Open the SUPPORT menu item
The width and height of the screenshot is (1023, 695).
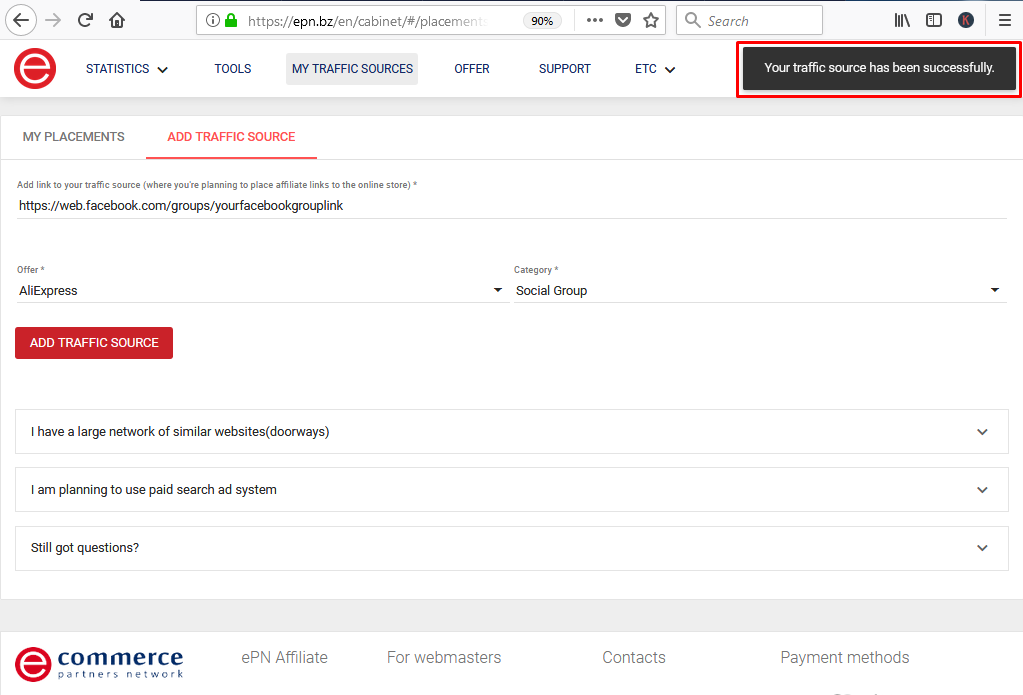pos(564,68)
